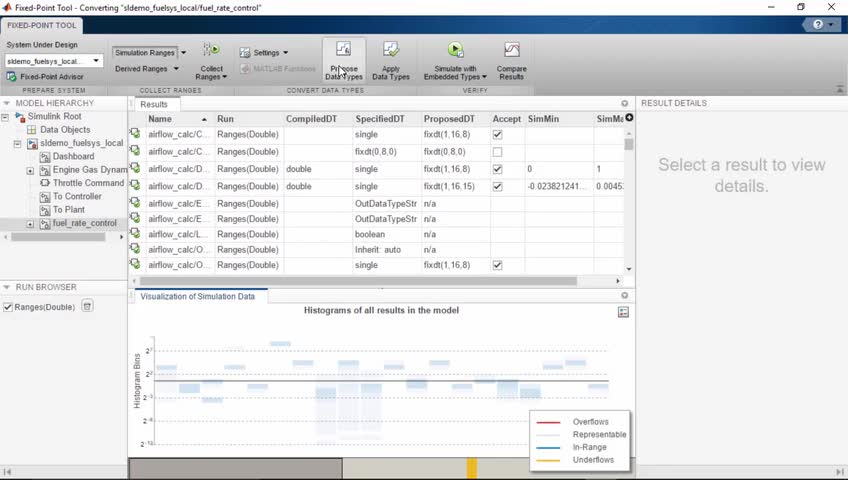
Task: Sort by the SimMin column header
Action: click(559, 119)
